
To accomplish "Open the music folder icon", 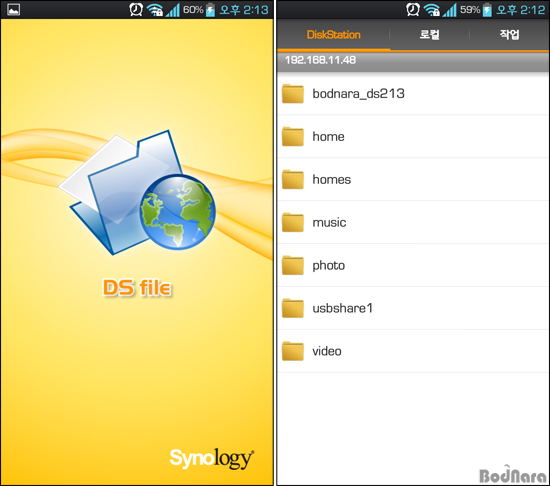I will pyautogui.click(x=293, y=222).
